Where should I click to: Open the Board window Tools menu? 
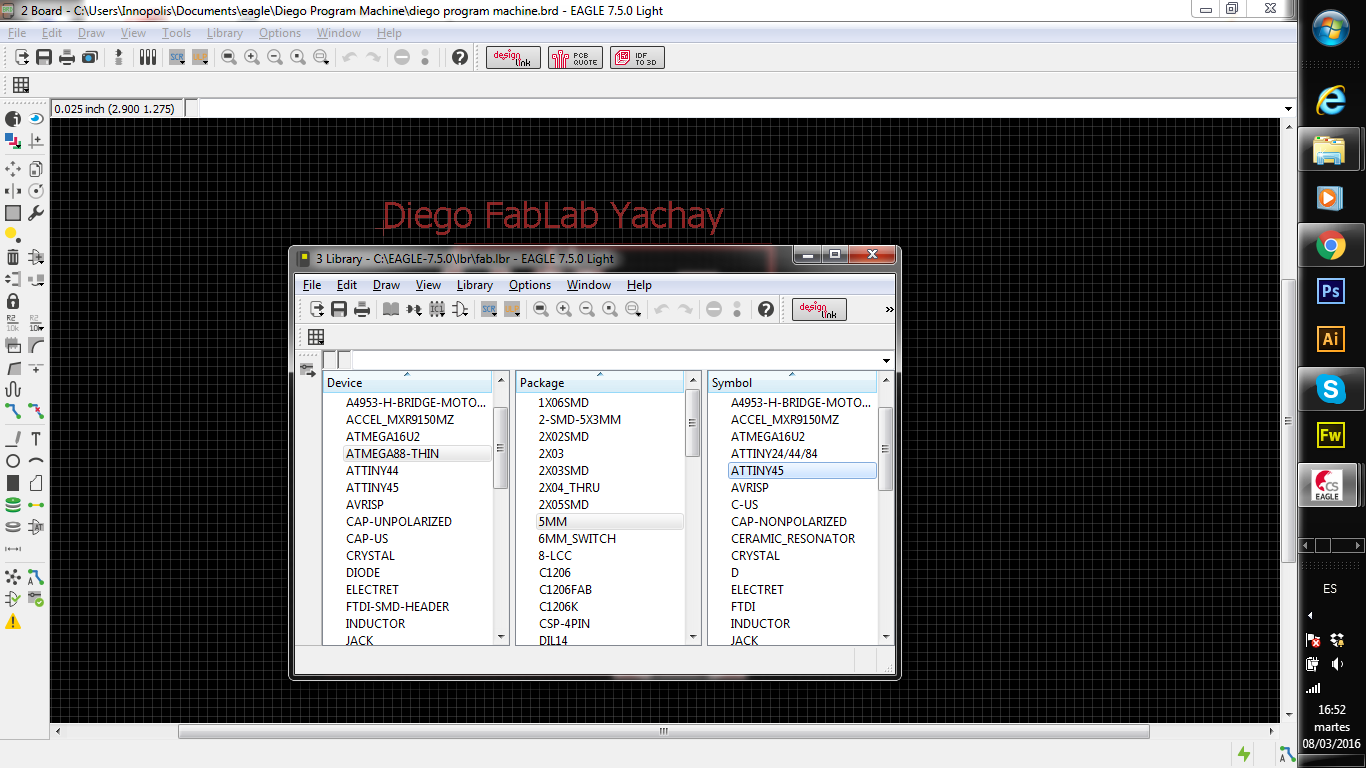176,33
